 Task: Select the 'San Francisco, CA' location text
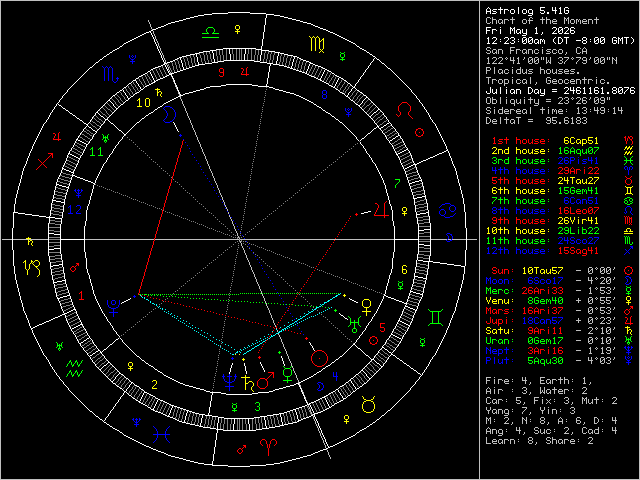[x=536, y=51]
